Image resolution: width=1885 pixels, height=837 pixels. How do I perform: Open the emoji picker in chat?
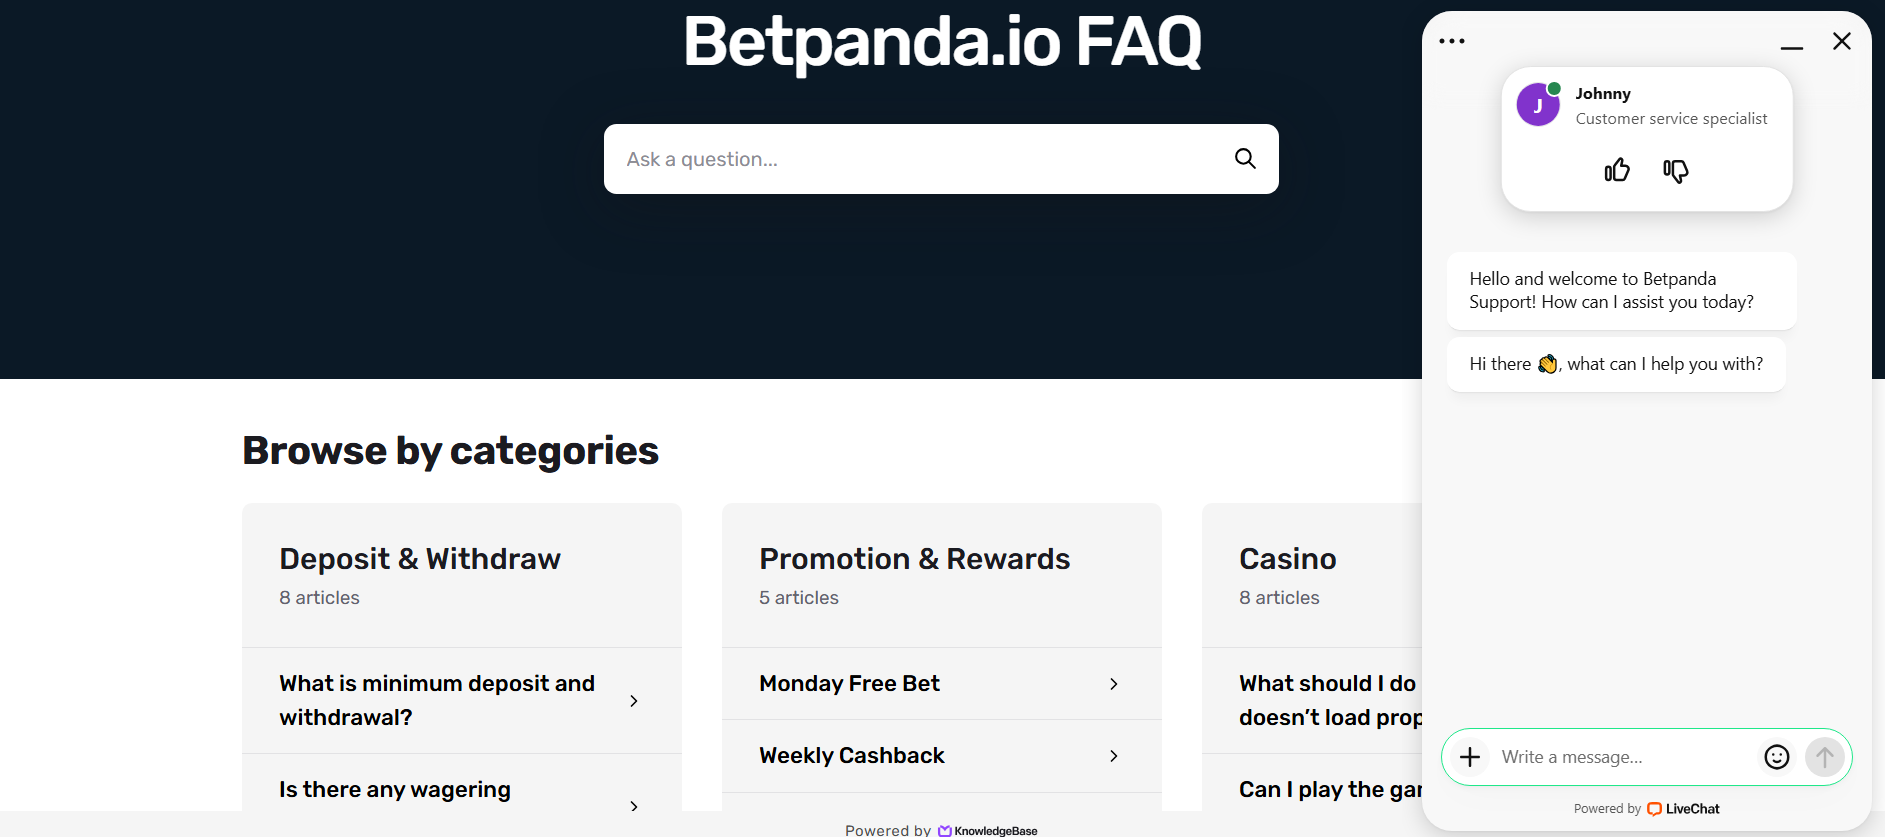coord(1777,757)
